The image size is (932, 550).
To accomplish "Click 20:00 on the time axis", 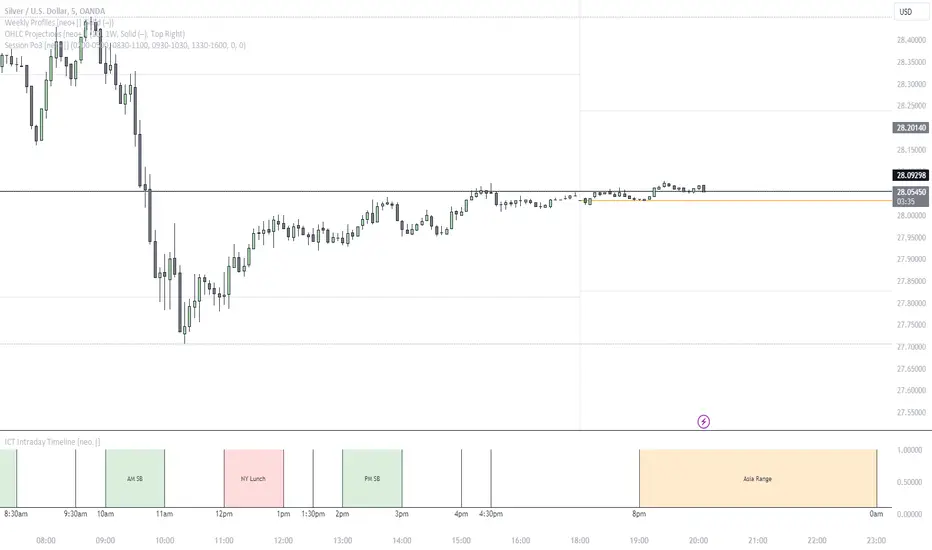I will coord(698,539).
